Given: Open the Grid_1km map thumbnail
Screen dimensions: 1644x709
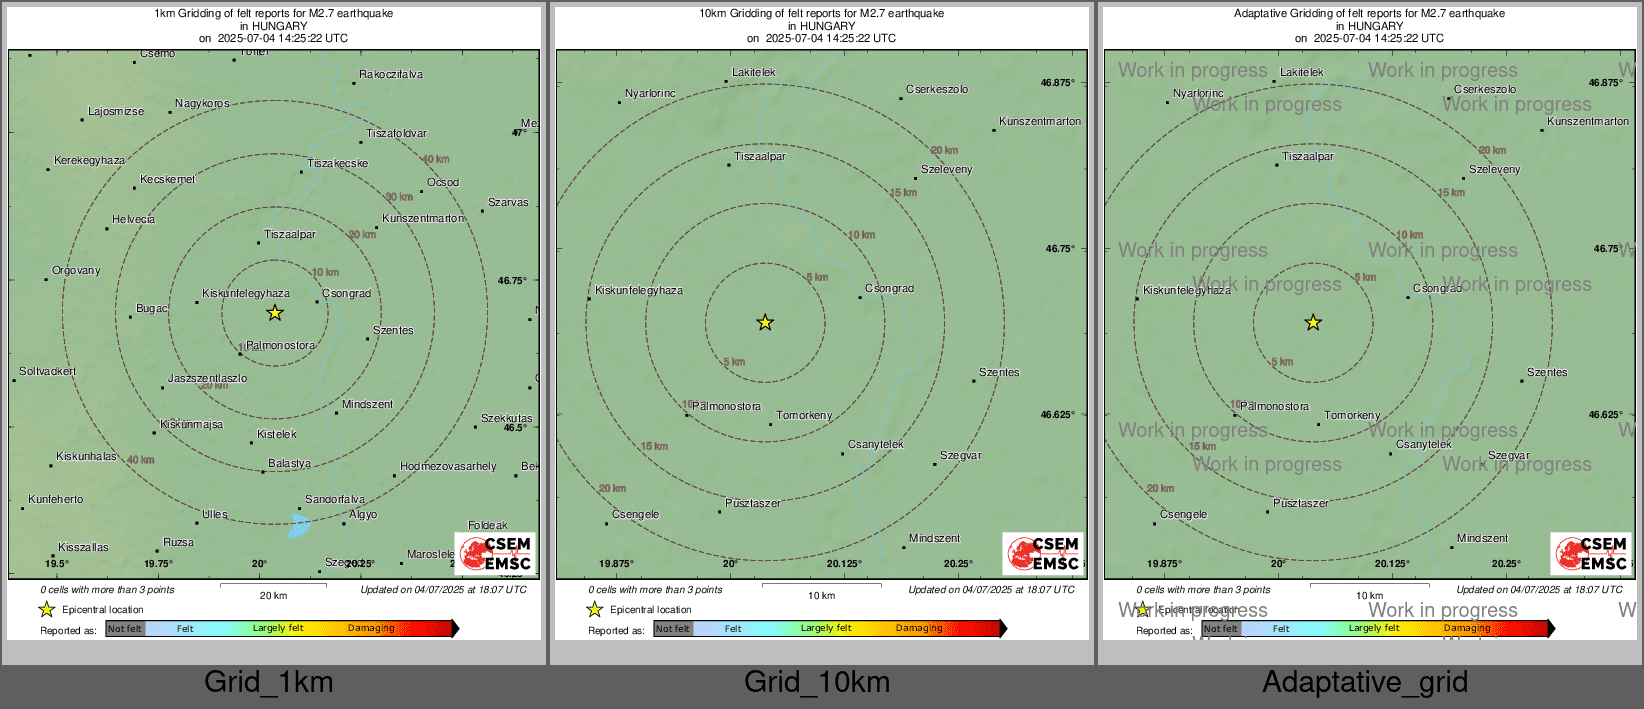Looking at the screenshot, I should [274, 322].
